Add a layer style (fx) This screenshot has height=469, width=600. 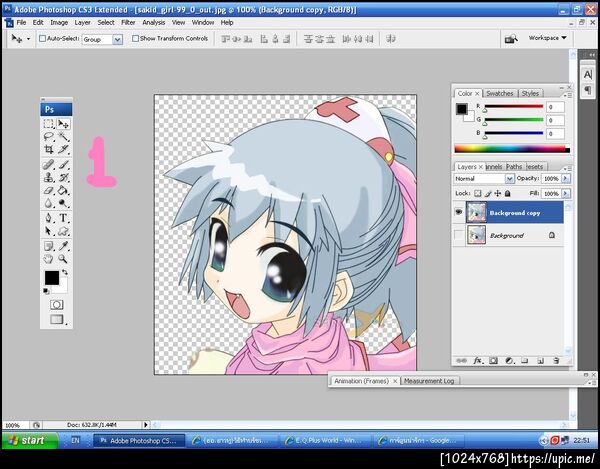(478, 360)
